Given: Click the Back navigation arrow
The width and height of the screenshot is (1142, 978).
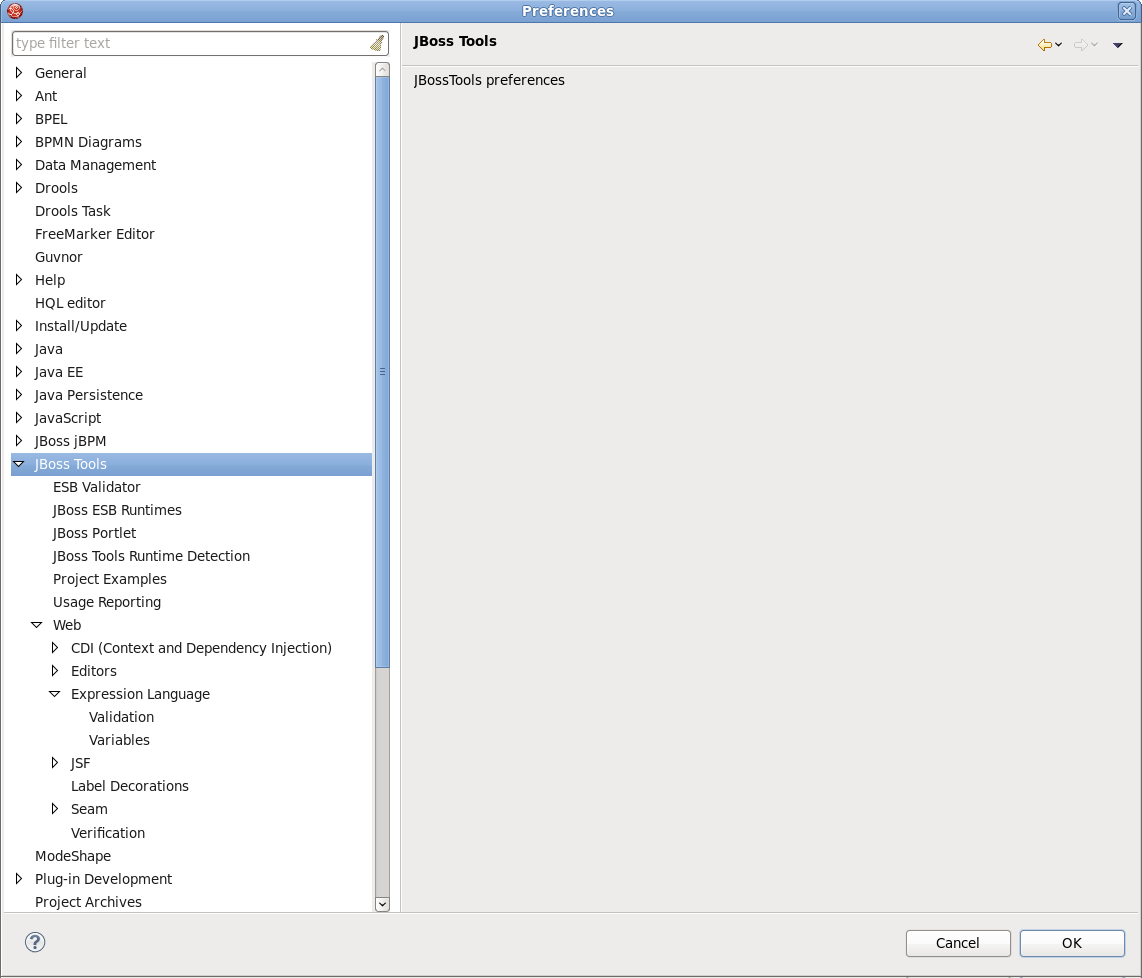Looking at the screenshot, I should (1046, 45).
